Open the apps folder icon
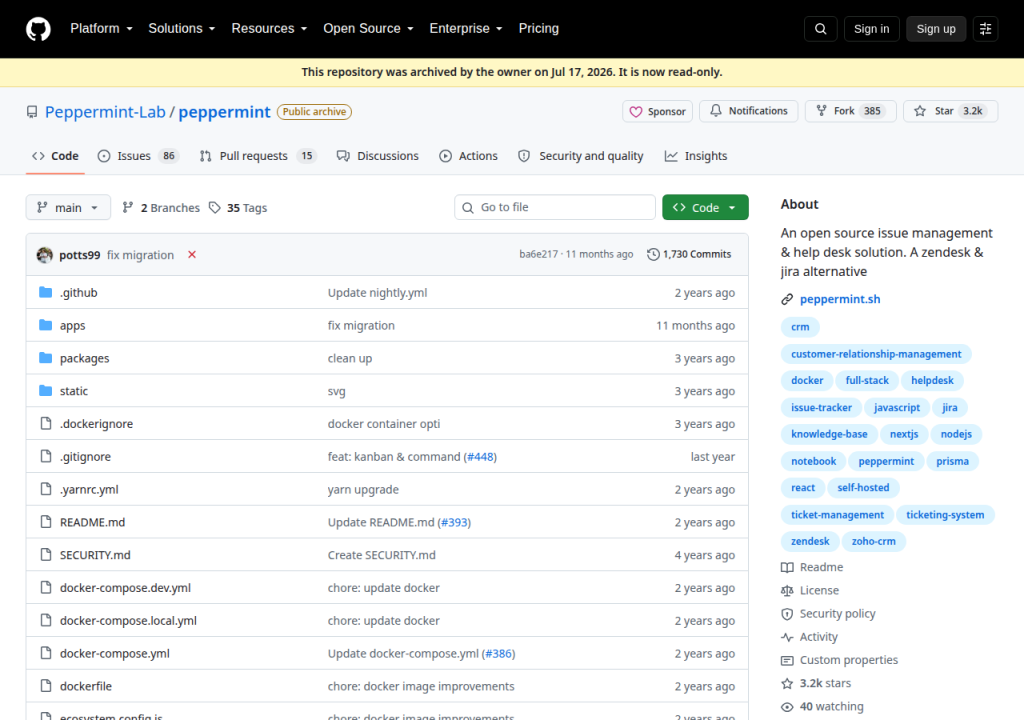Image resolution: width=1024 pixels, height=720 pixels. pos(45,325)
